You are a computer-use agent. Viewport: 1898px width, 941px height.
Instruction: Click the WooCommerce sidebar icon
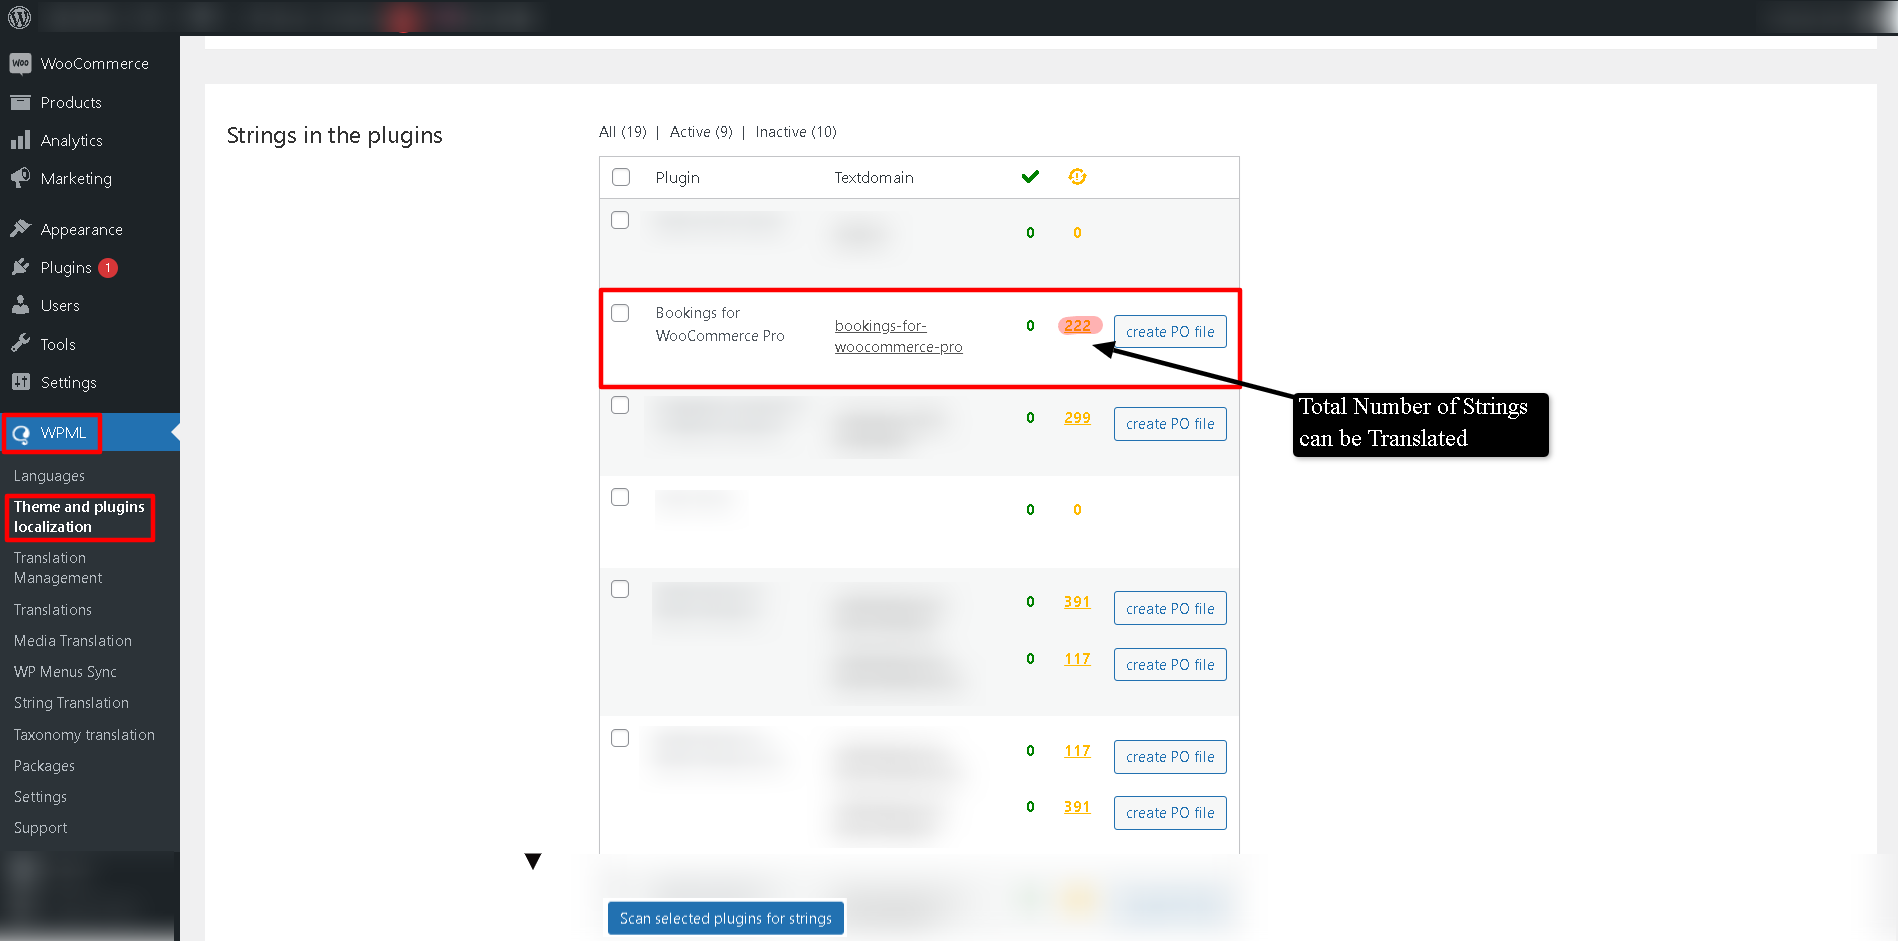[20, 63]
